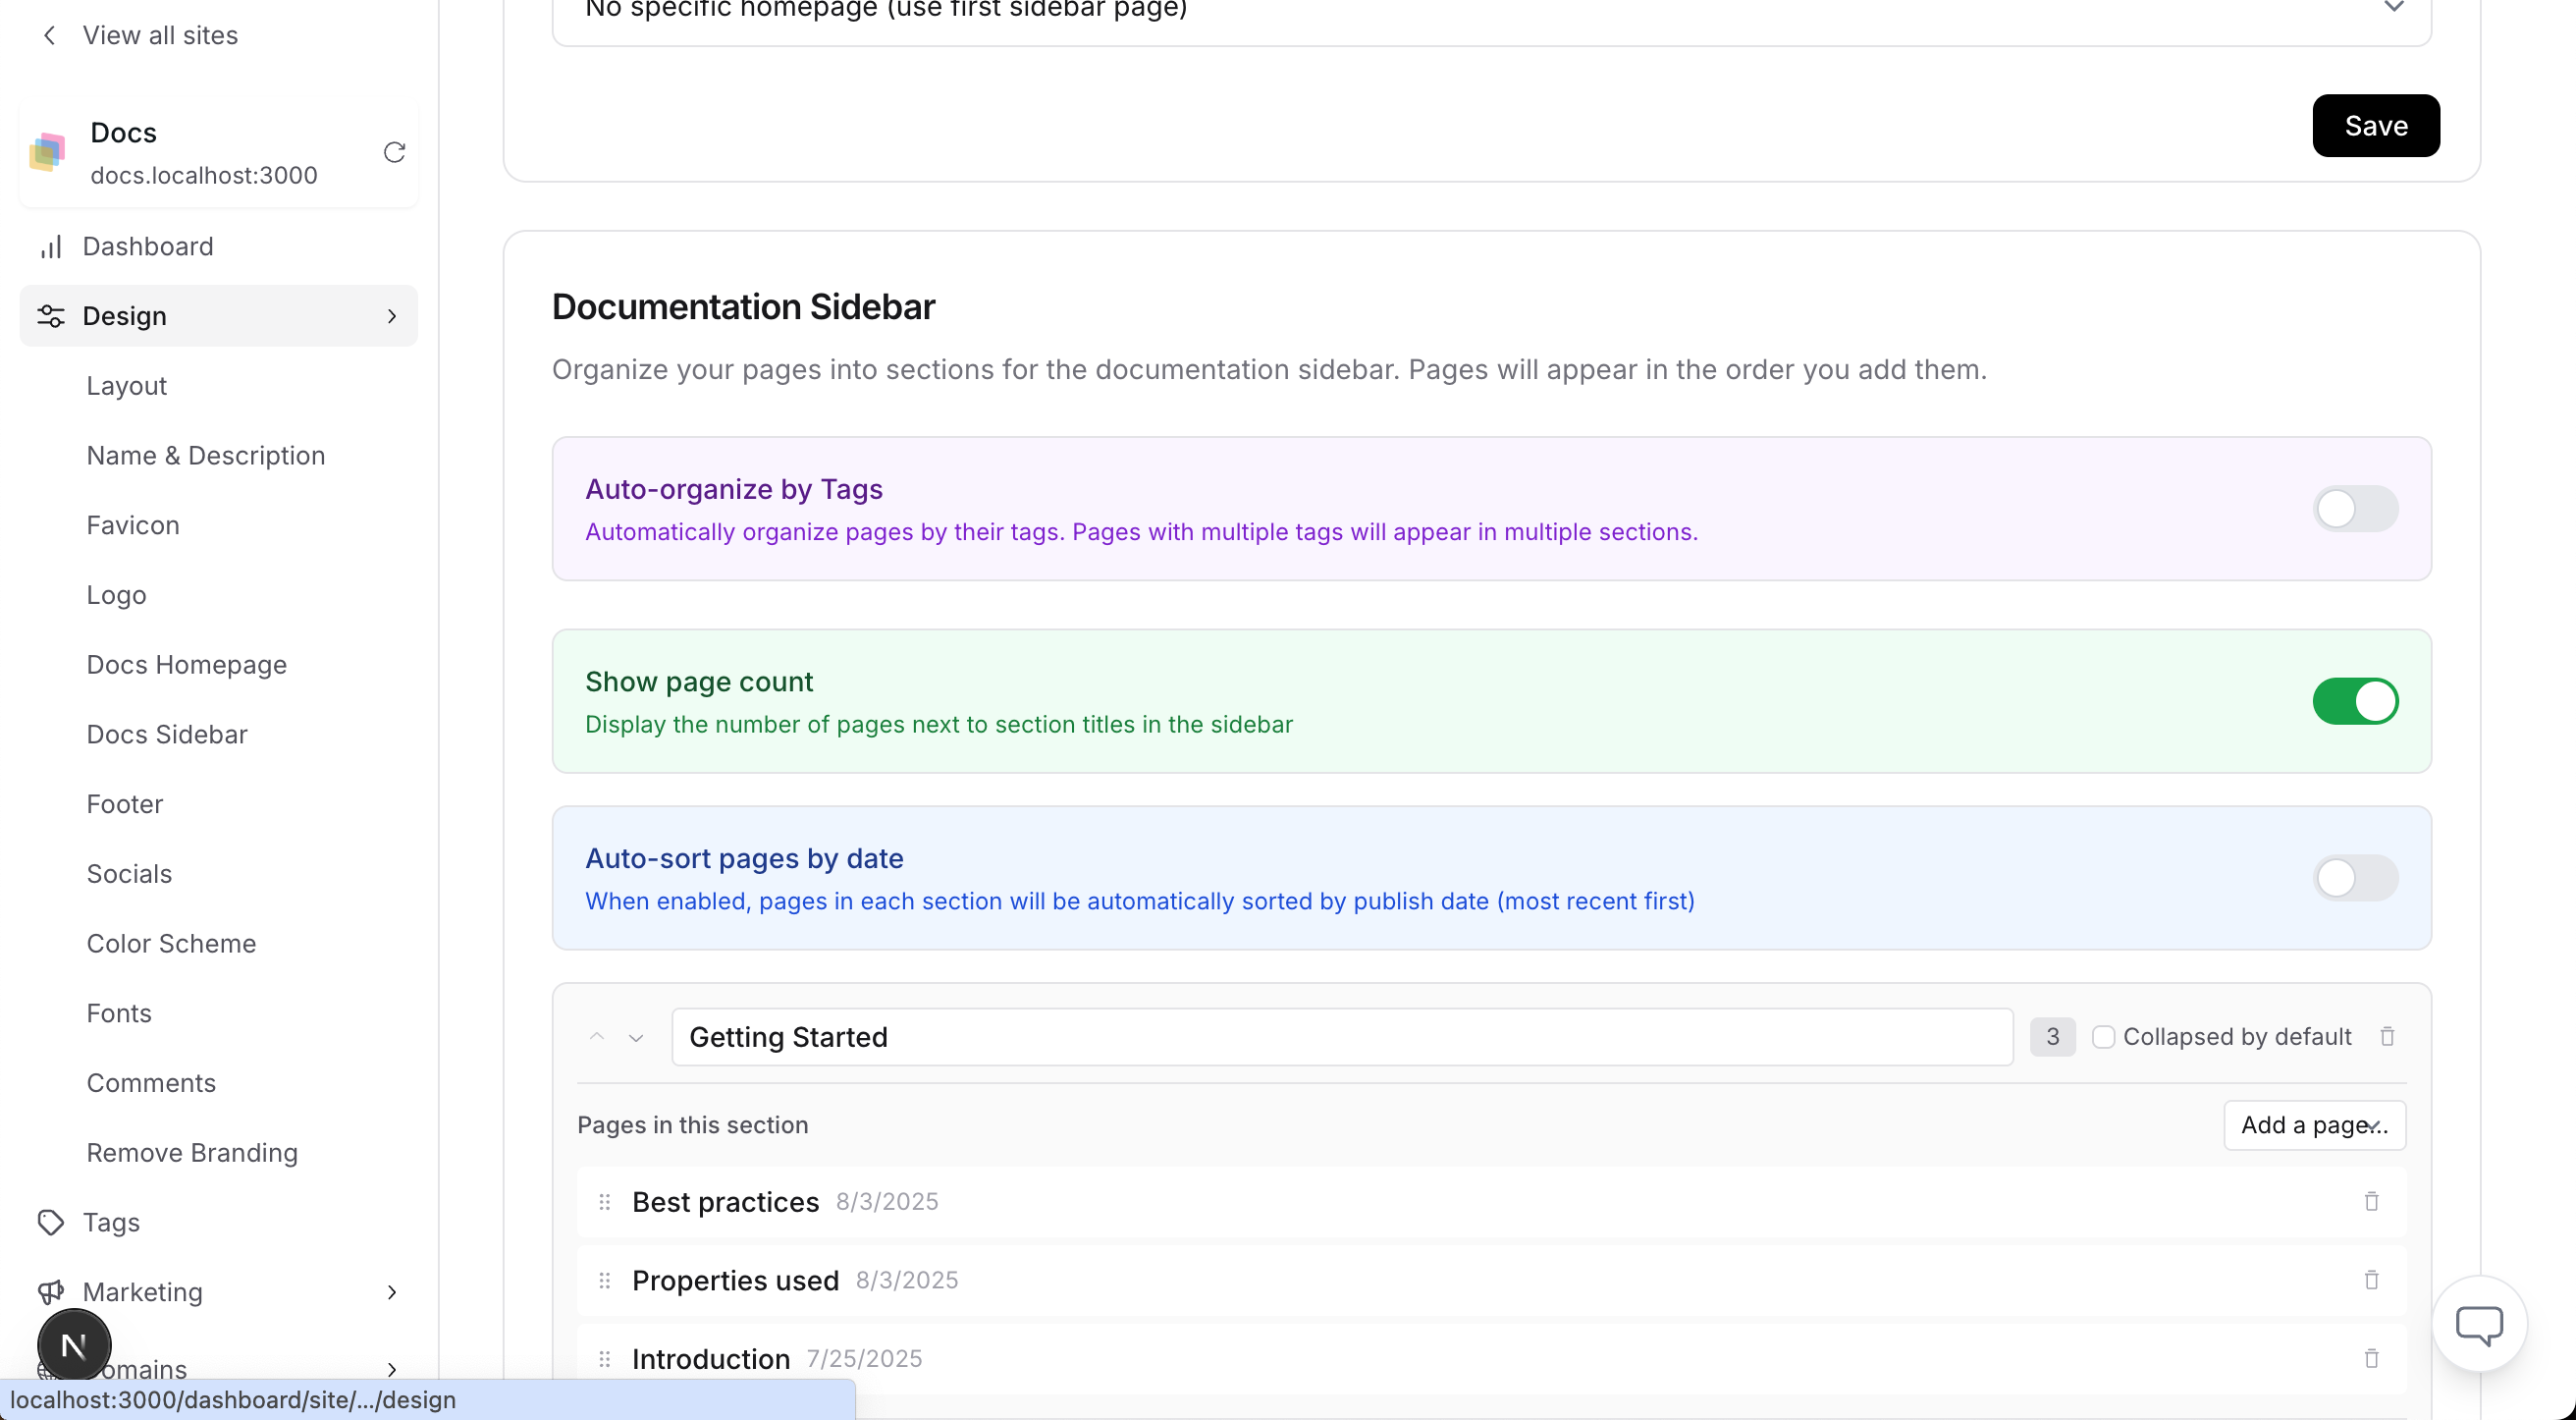Click the Tags icon in the sidebar
Image resolution: width=2576 pixels, height=1420 pixels.
(x=51, y=1222)
